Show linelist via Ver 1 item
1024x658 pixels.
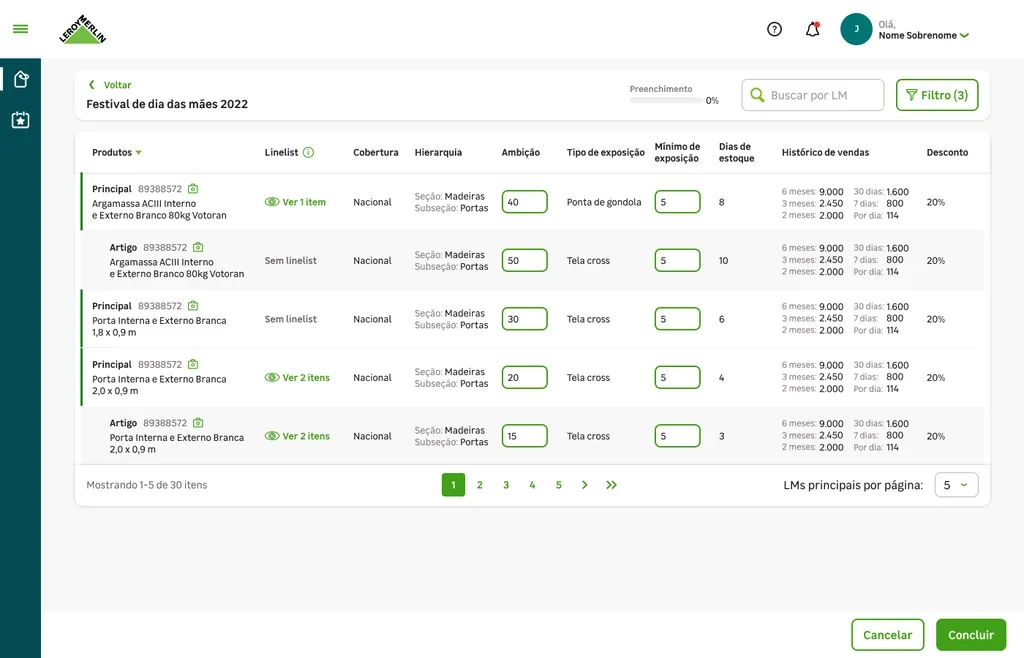(x=295, y=202)
